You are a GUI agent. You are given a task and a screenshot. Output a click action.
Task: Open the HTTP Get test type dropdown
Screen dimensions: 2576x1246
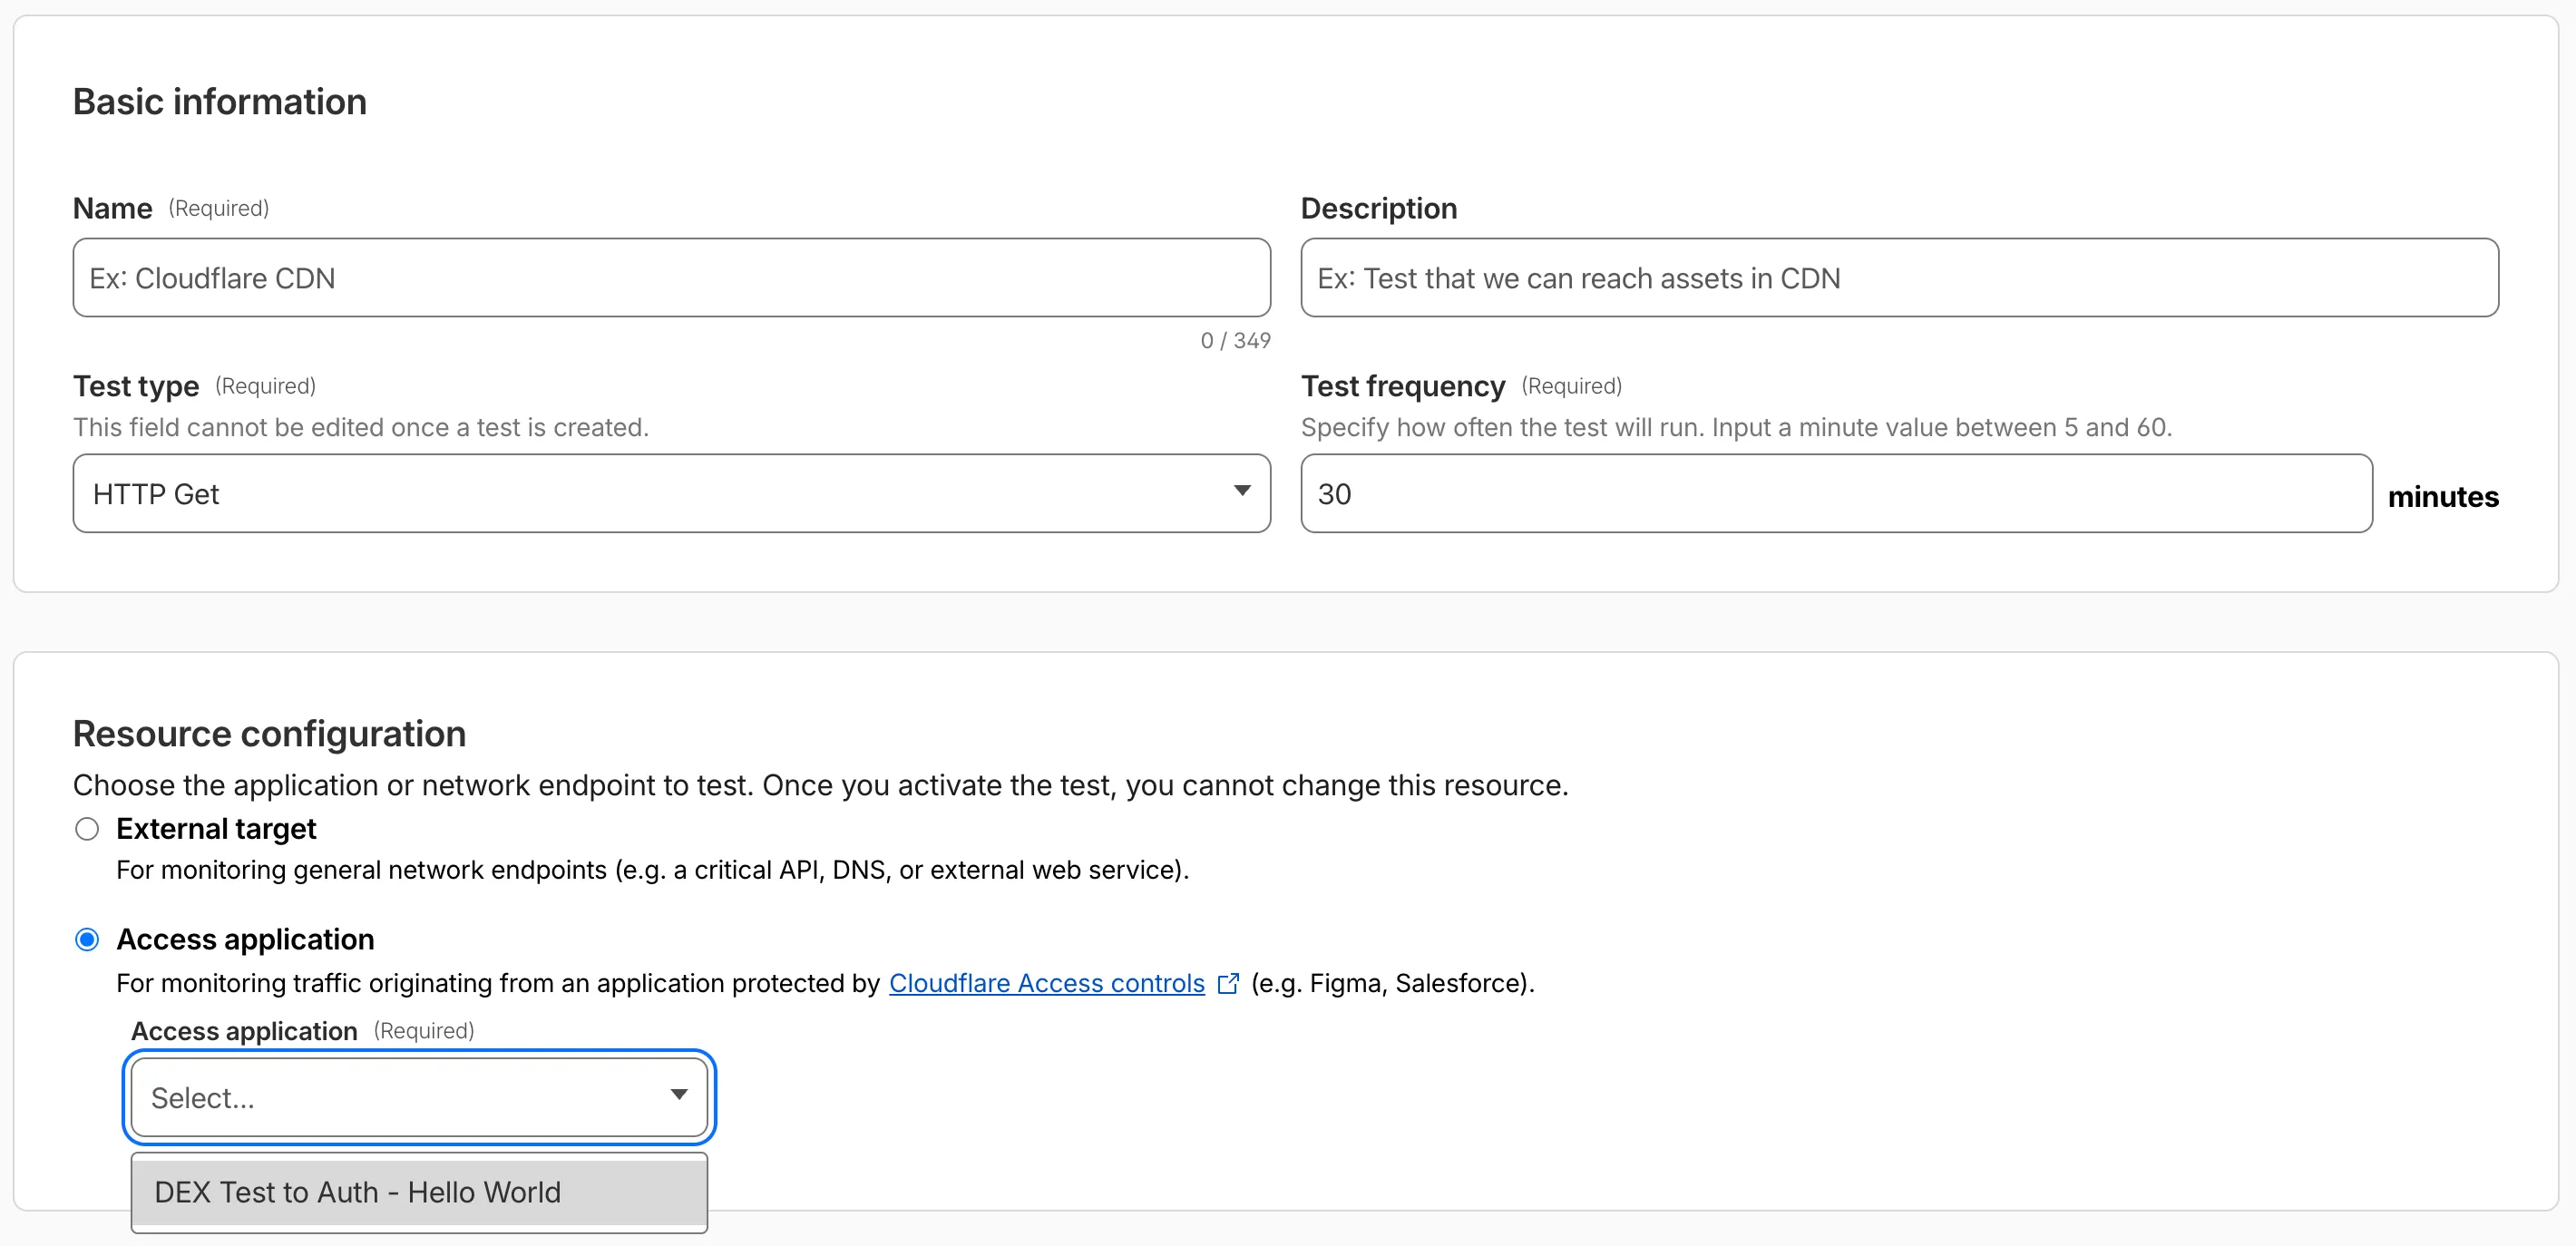coord(670,492)
